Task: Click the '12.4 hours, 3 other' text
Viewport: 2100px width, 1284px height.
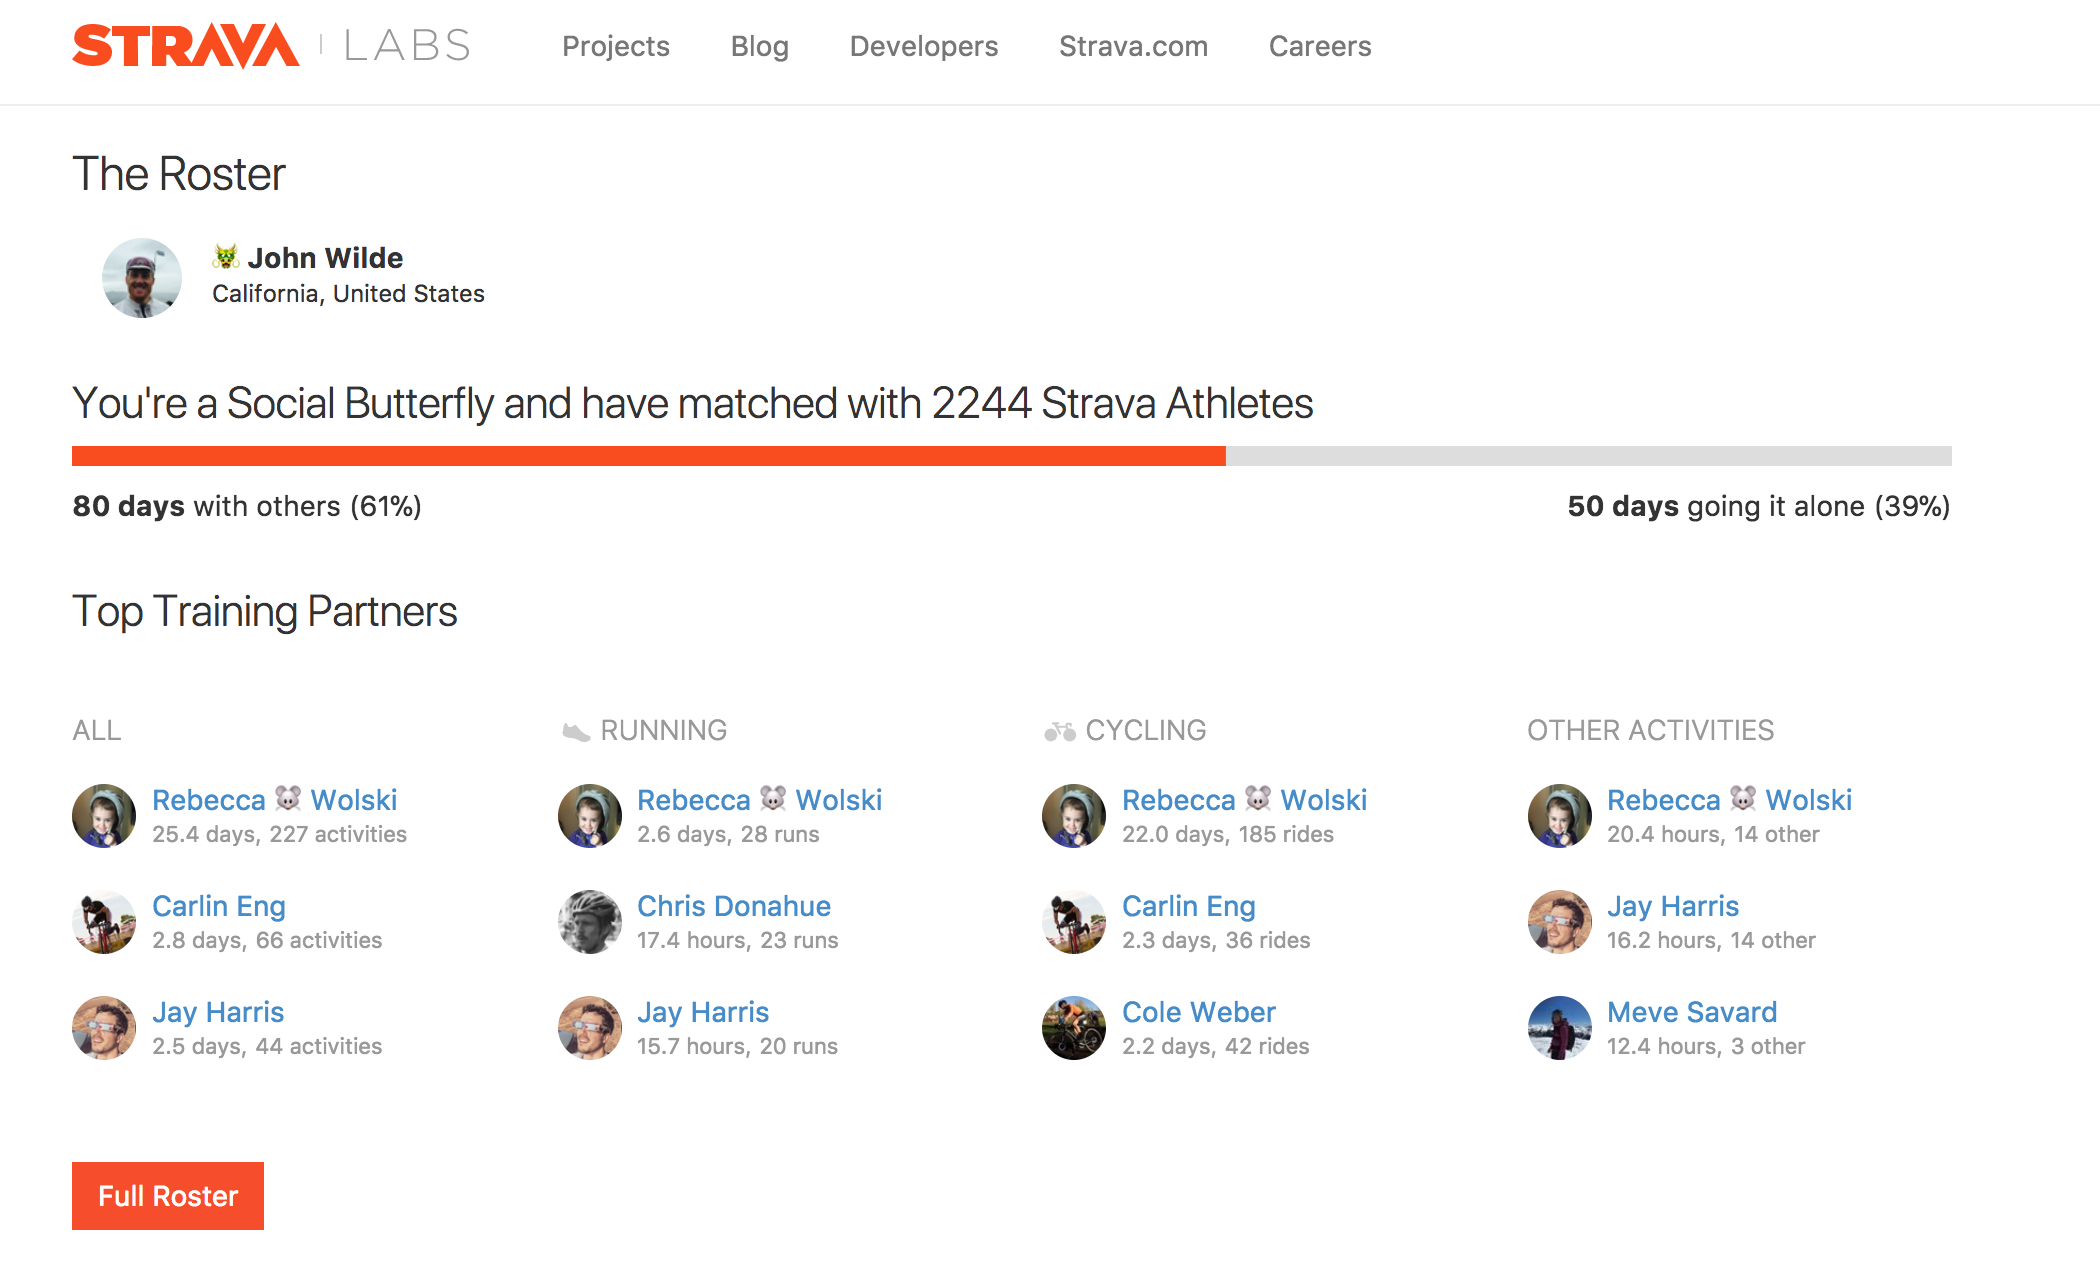Action: tap(1706, 1046)
